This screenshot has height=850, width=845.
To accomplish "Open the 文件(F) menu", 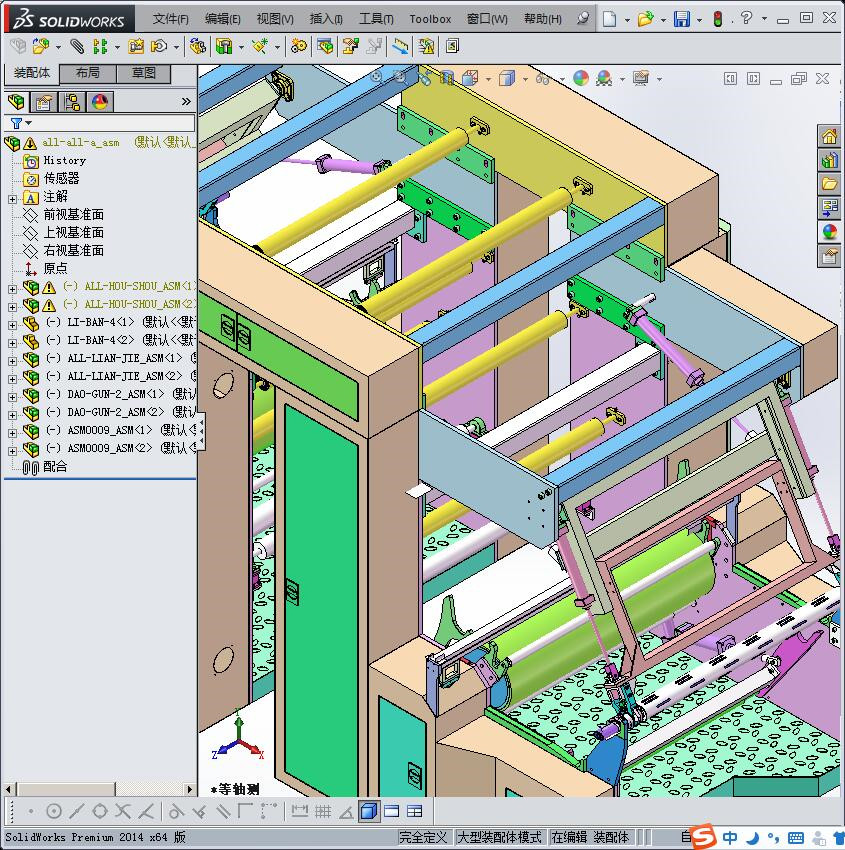I will point(171,19).
